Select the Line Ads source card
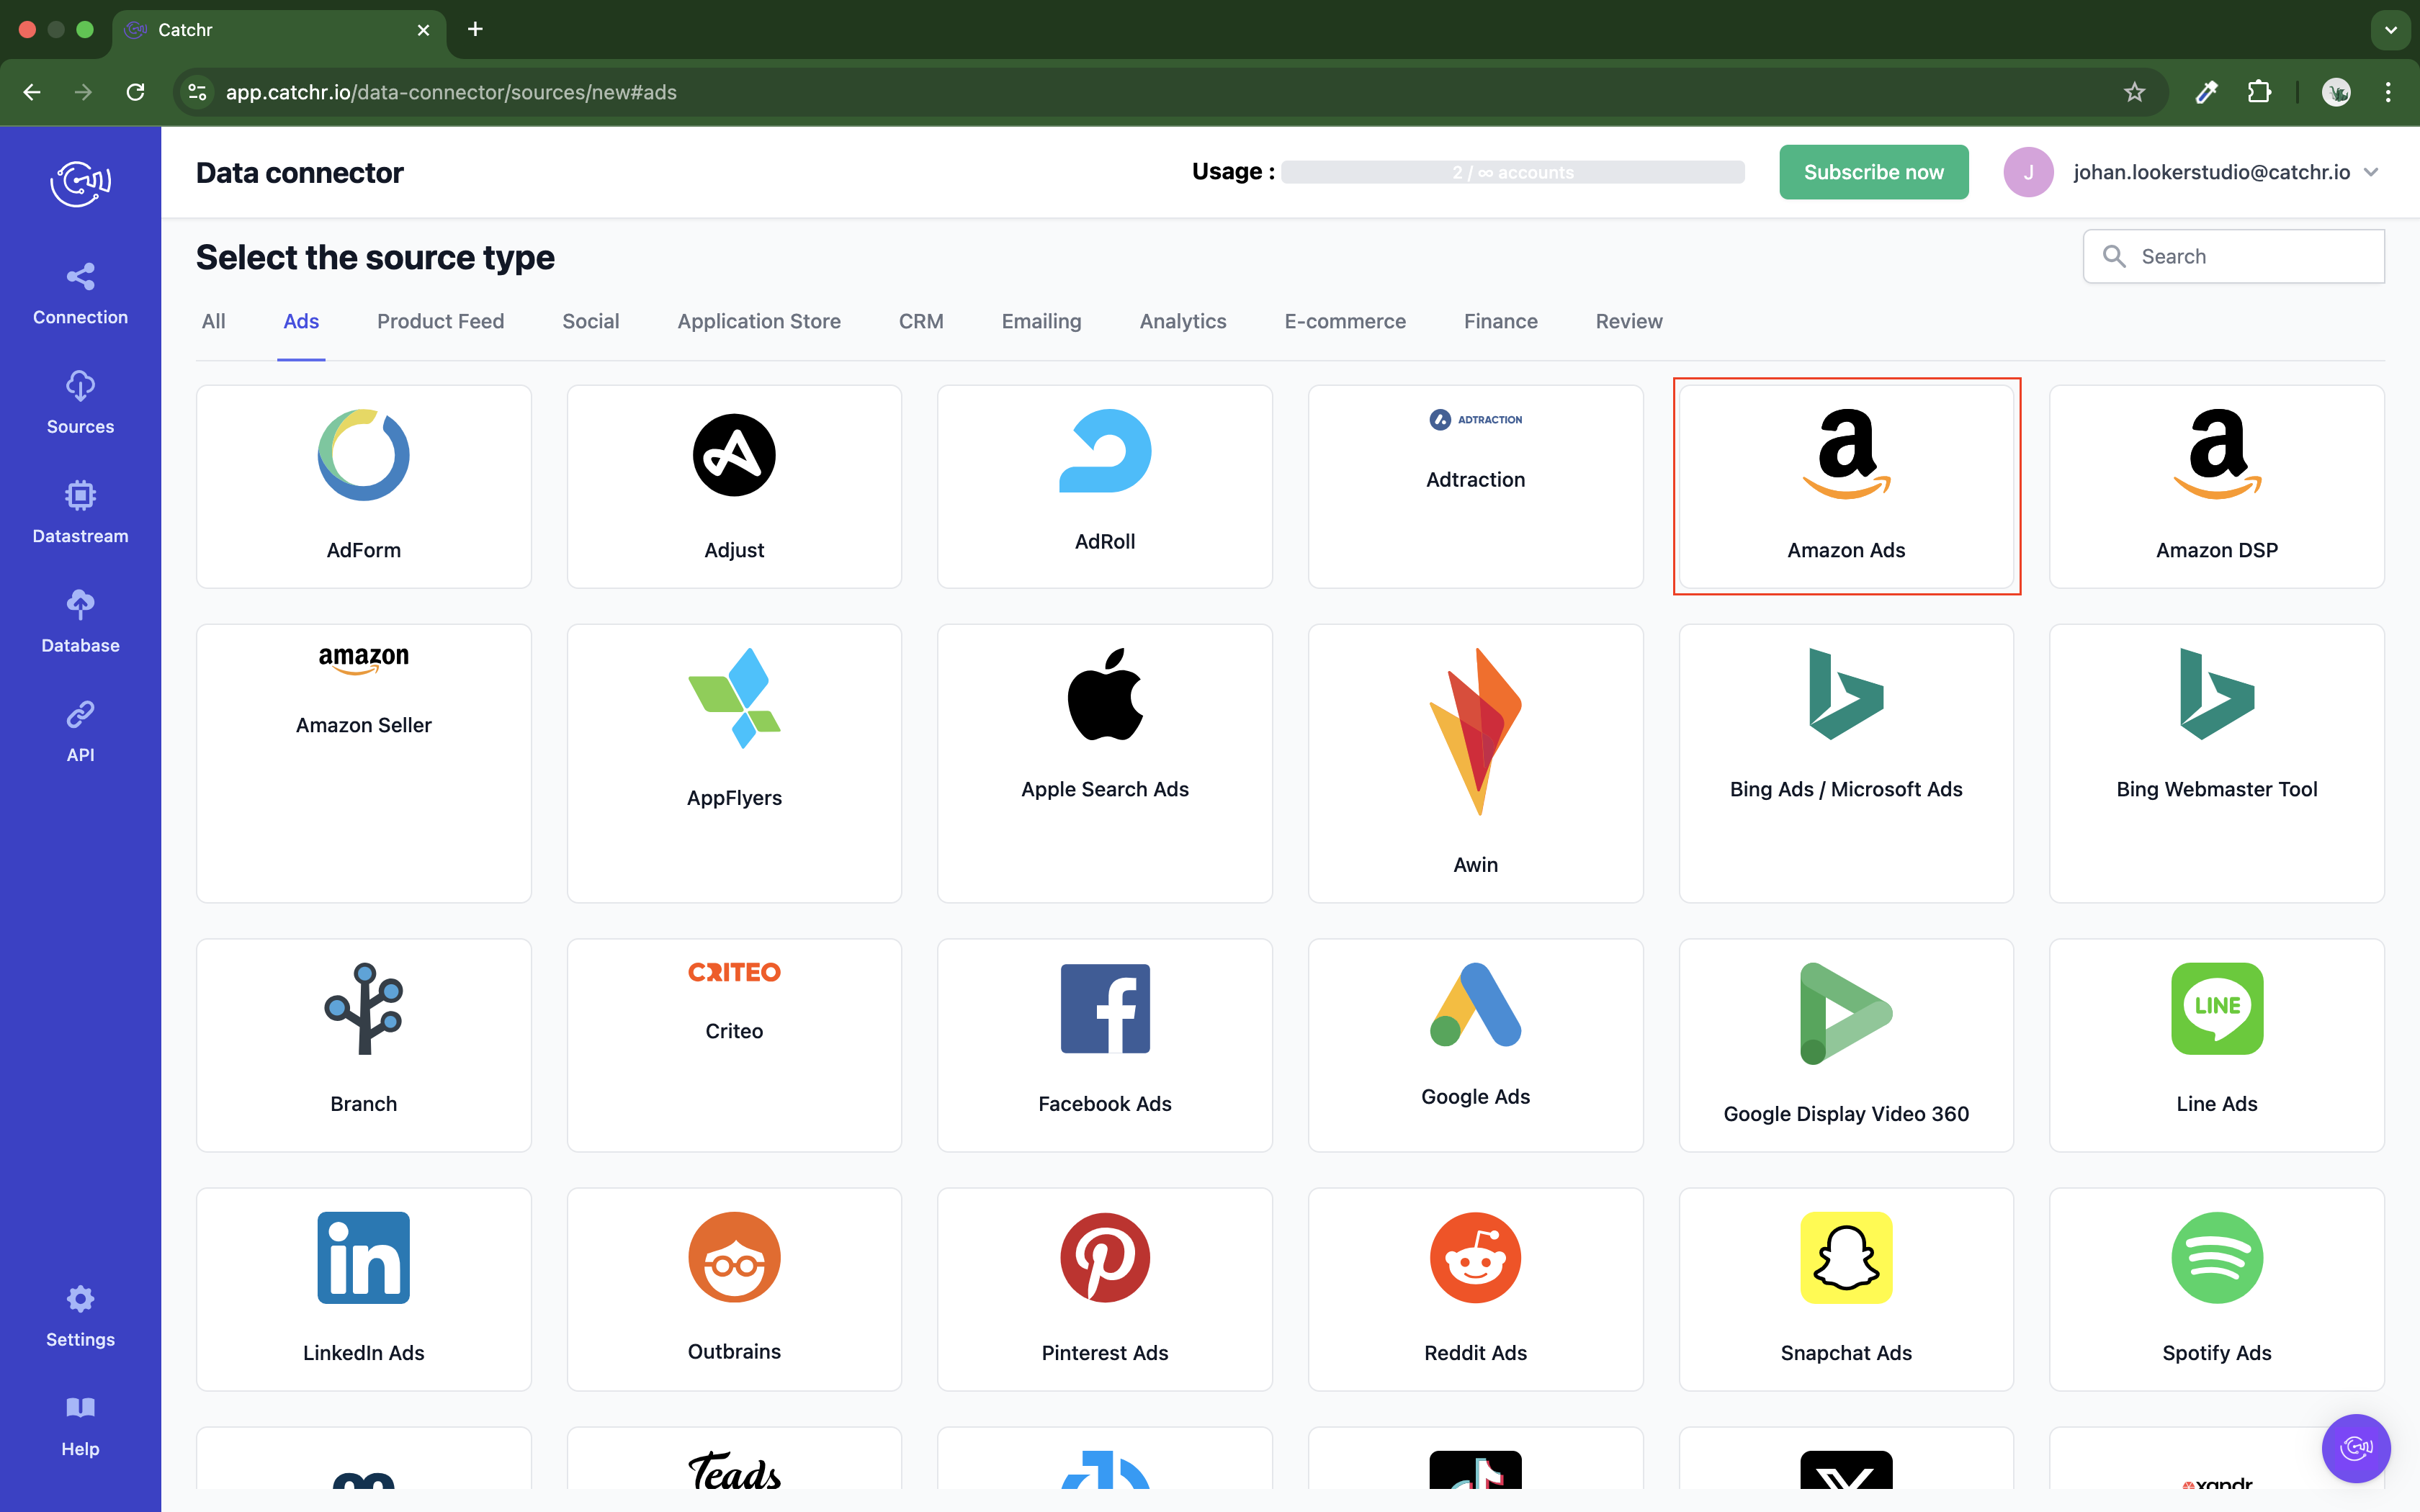This screenshot has width=2420, height=1512. (x=2217, y=1045)
